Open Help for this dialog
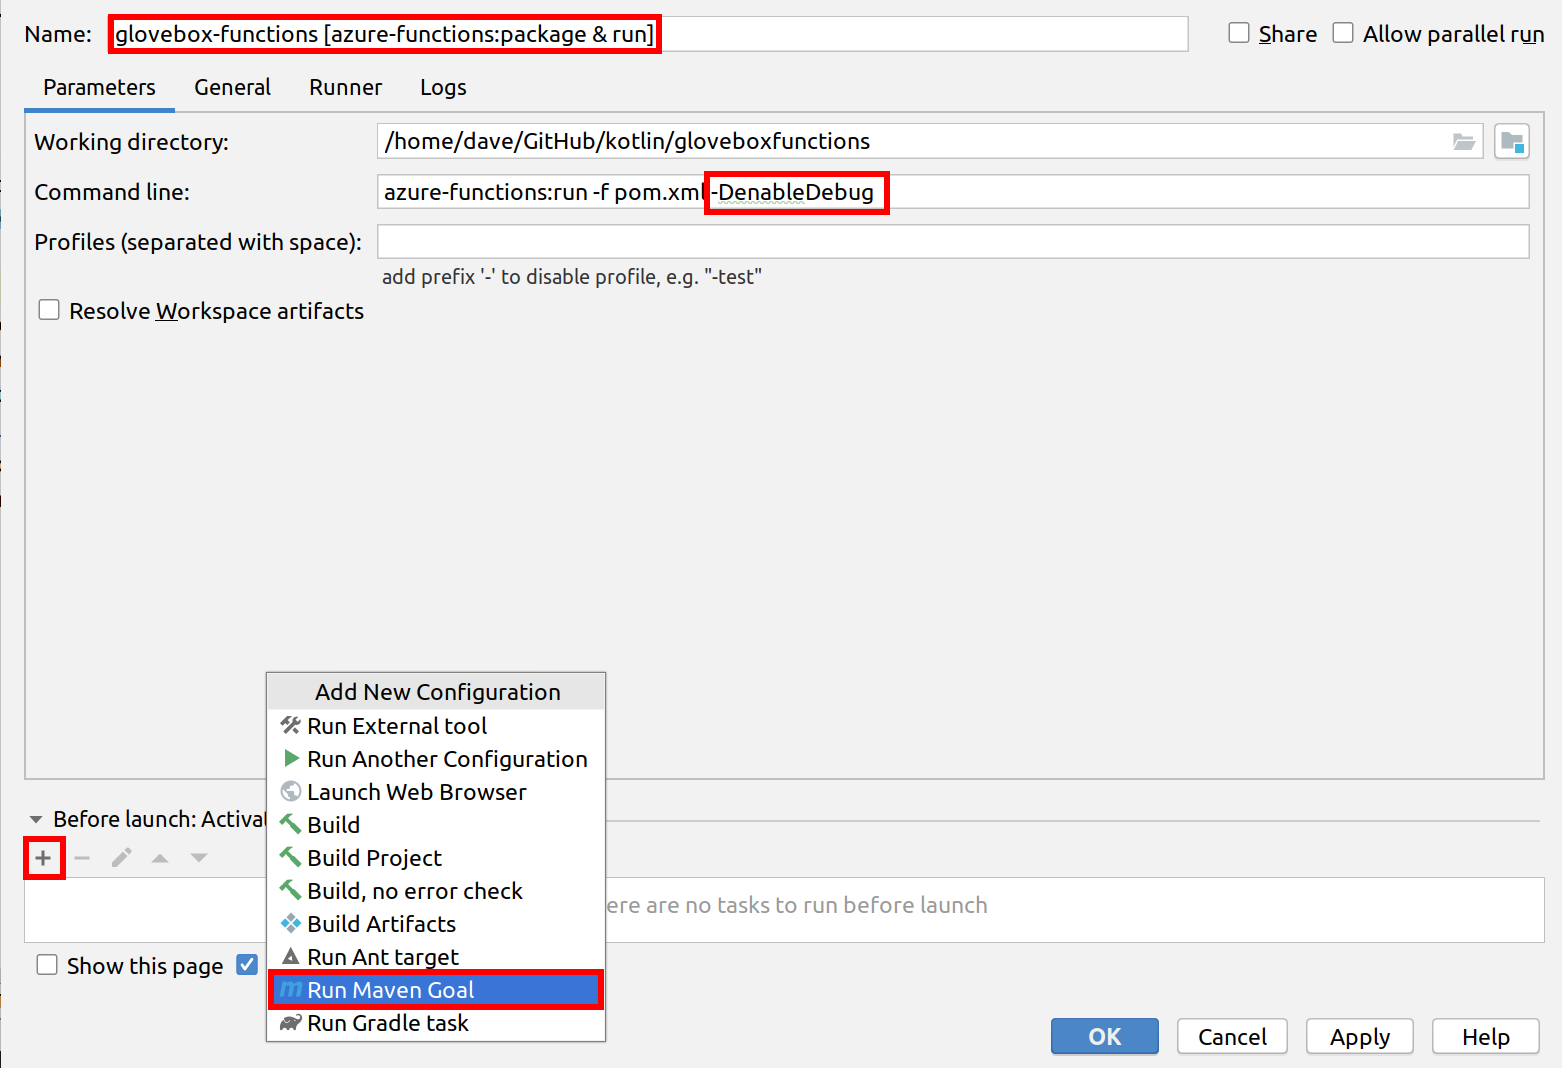The height and width of the screenshot is (1068, 1562). pyautogui.click(x=1486, y=1037)
